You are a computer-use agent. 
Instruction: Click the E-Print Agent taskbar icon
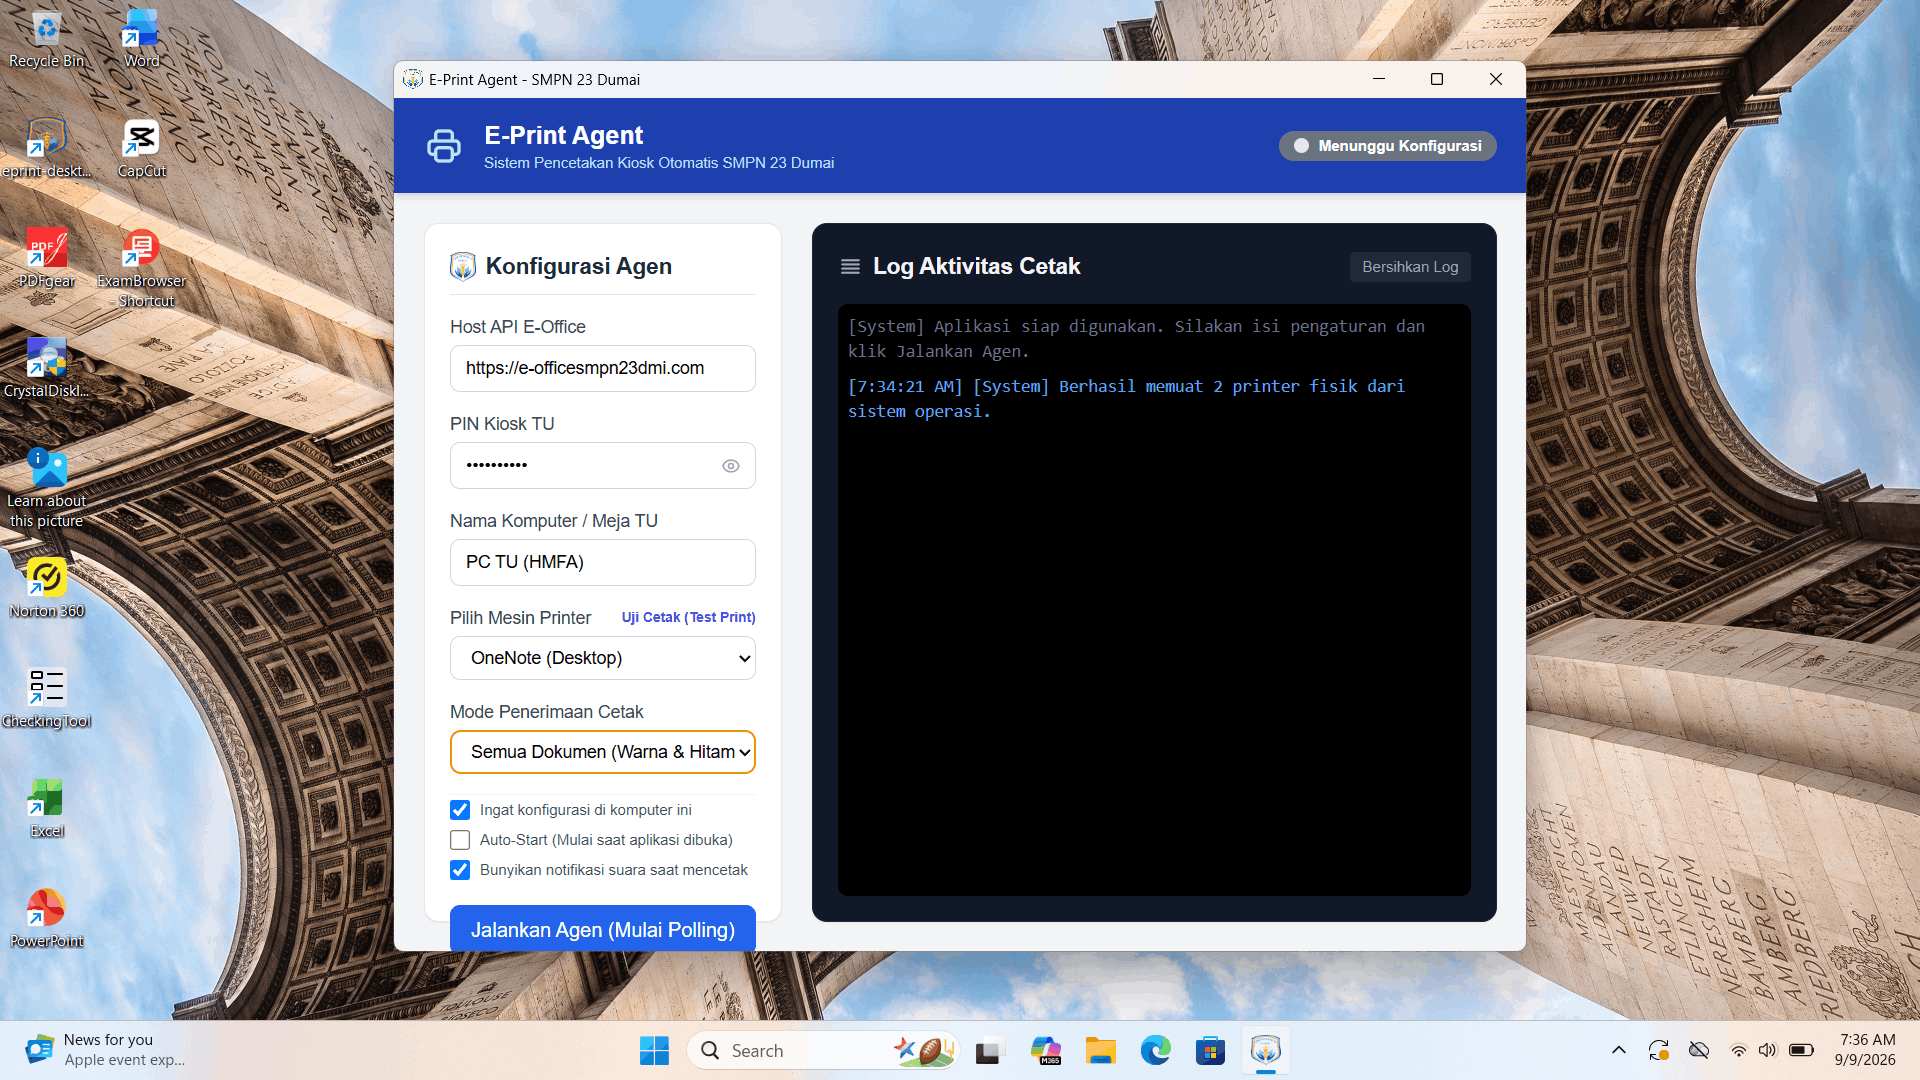(x=1266, y=1050)
